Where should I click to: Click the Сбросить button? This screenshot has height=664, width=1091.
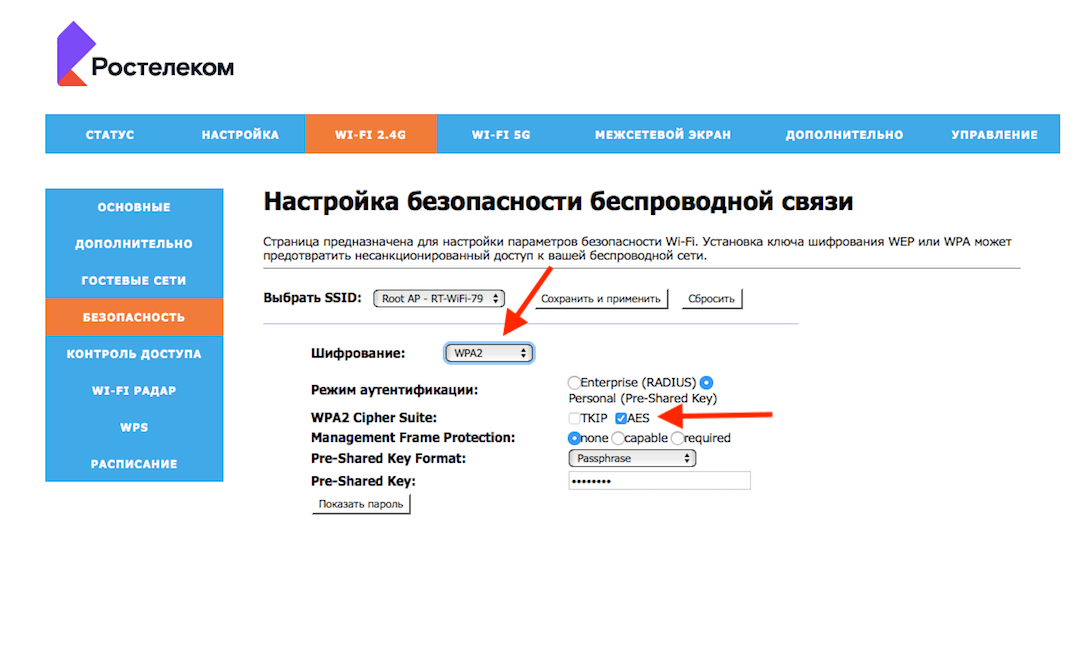tap(712, 299)
